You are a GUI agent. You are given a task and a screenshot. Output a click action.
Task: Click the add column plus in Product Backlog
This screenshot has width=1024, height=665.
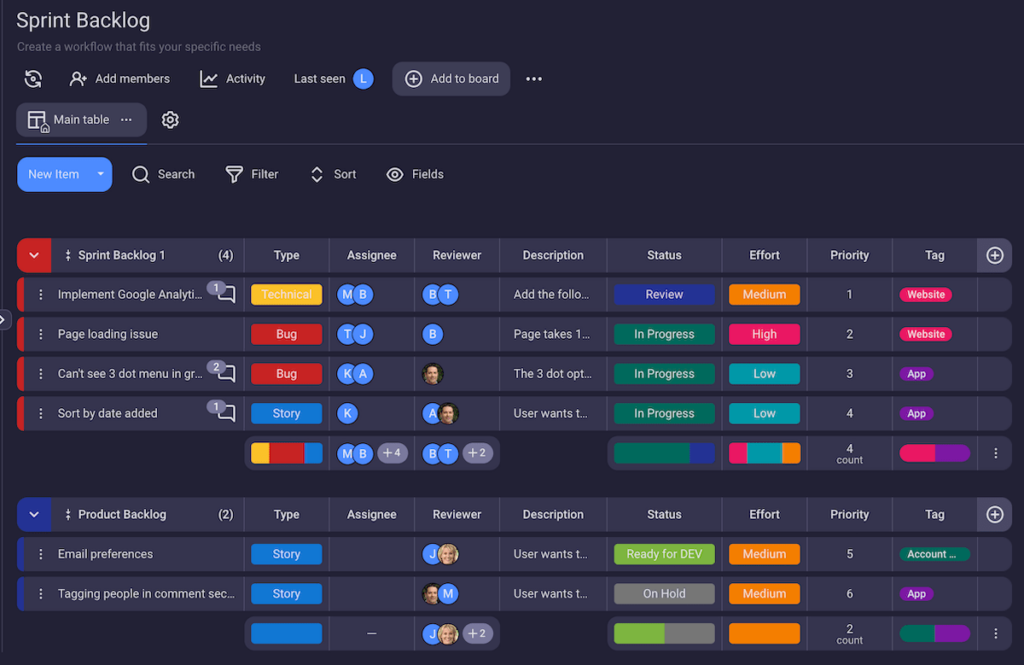(994, 514)
